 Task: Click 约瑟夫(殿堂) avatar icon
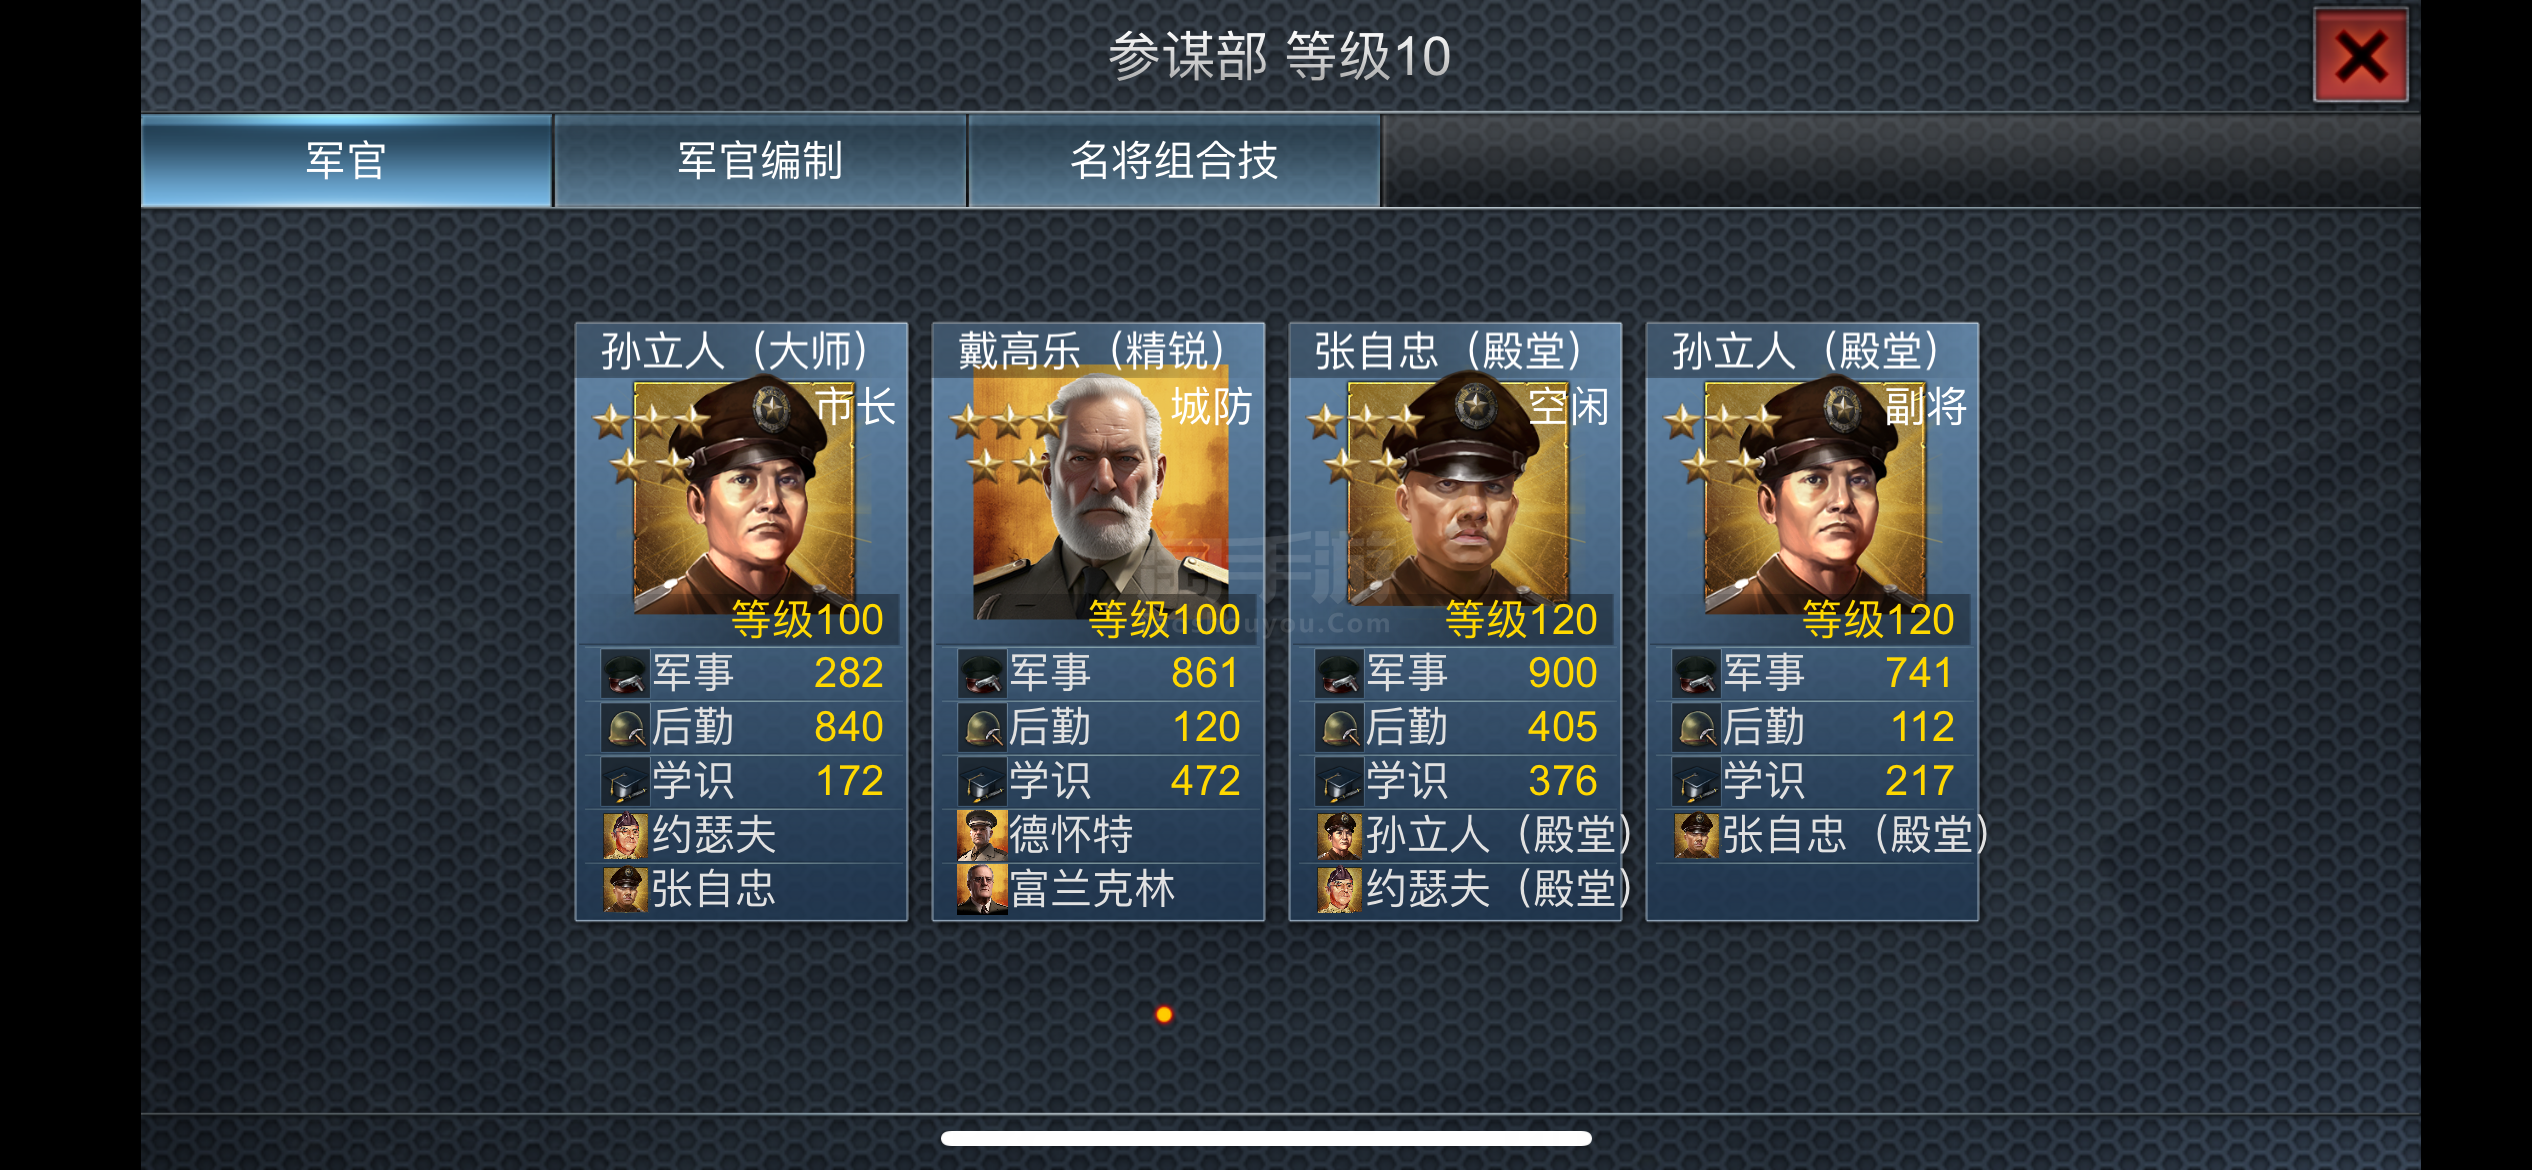(1339, 890)
